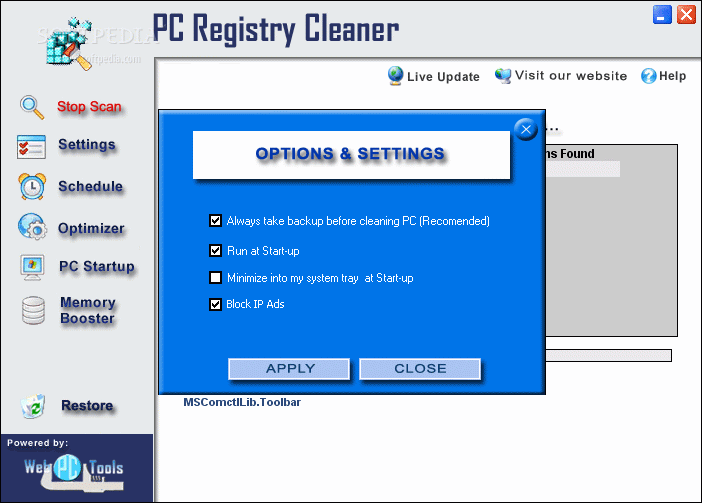Click the Restore recycle bin icon
The image size is (702, 503).
33,406
